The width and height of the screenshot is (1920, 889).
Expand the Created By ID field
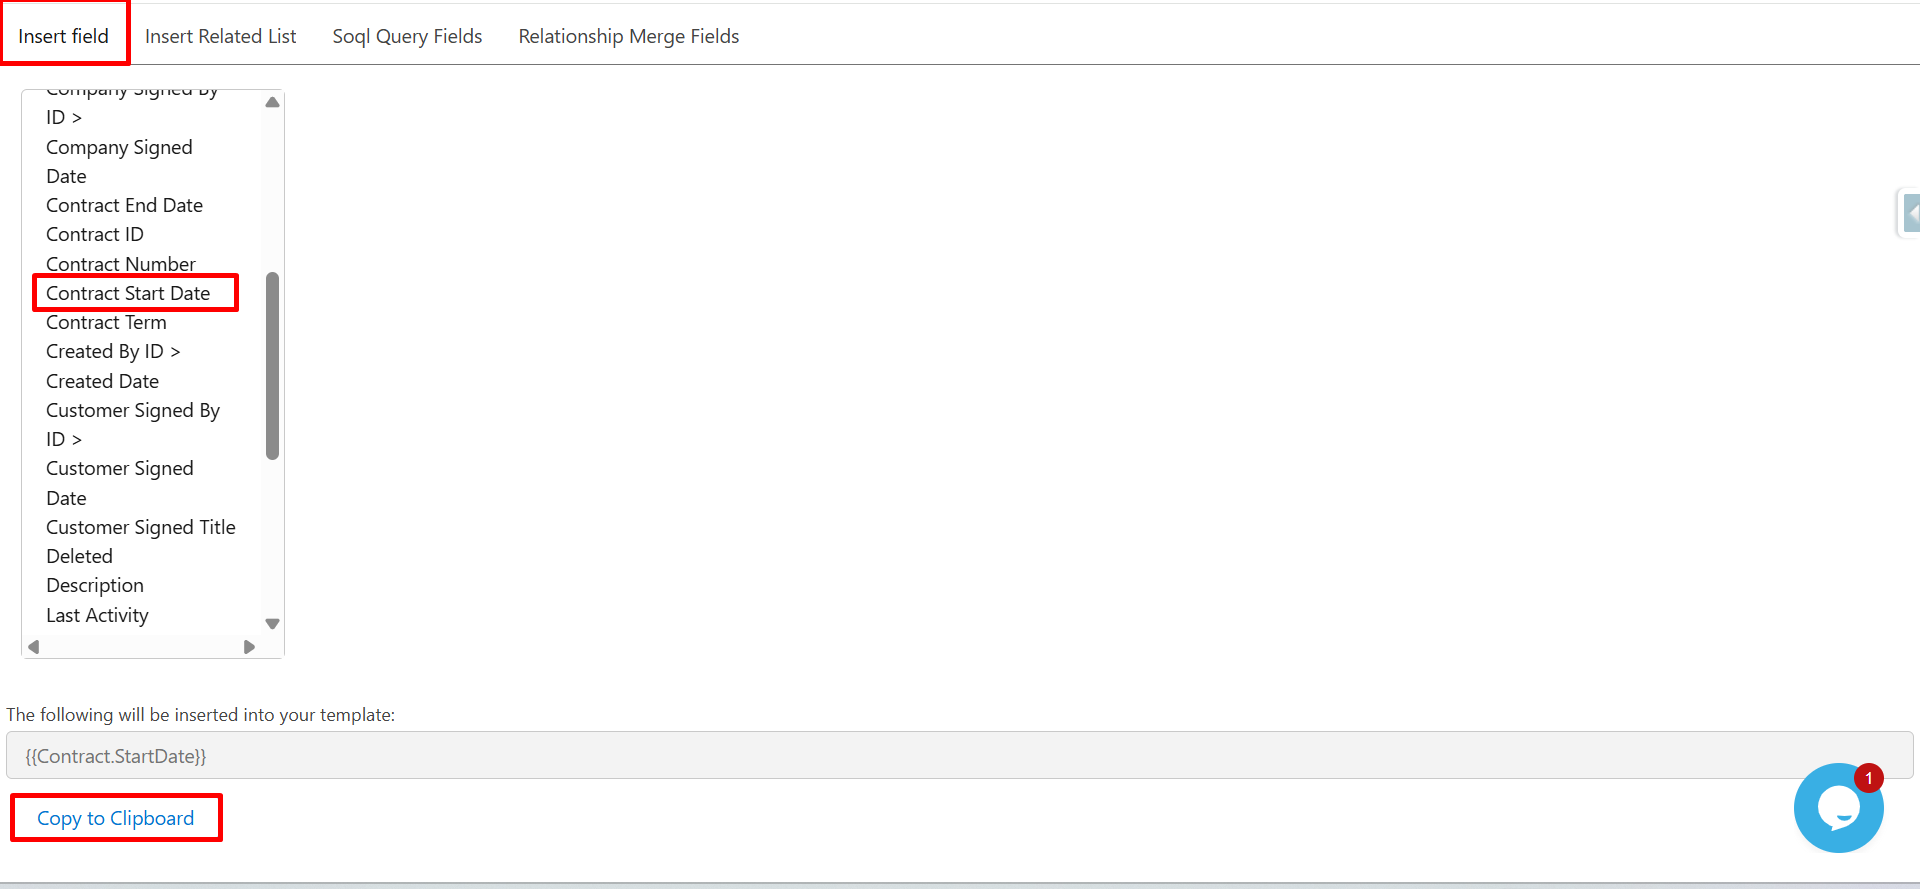[x=113, y=352]
